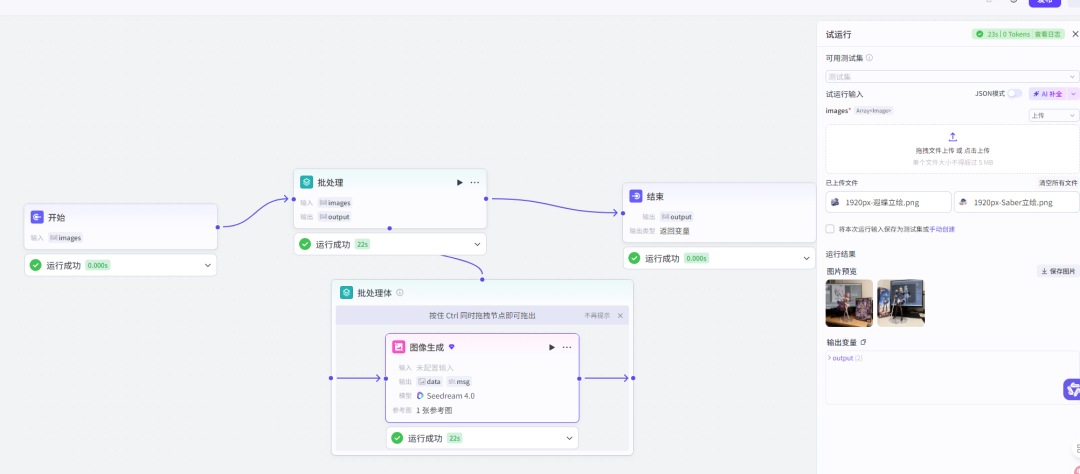This screenshot has height=474, width=1080.
Task: Open the 批处理 node more-options menu
Action: coord(475,182)
